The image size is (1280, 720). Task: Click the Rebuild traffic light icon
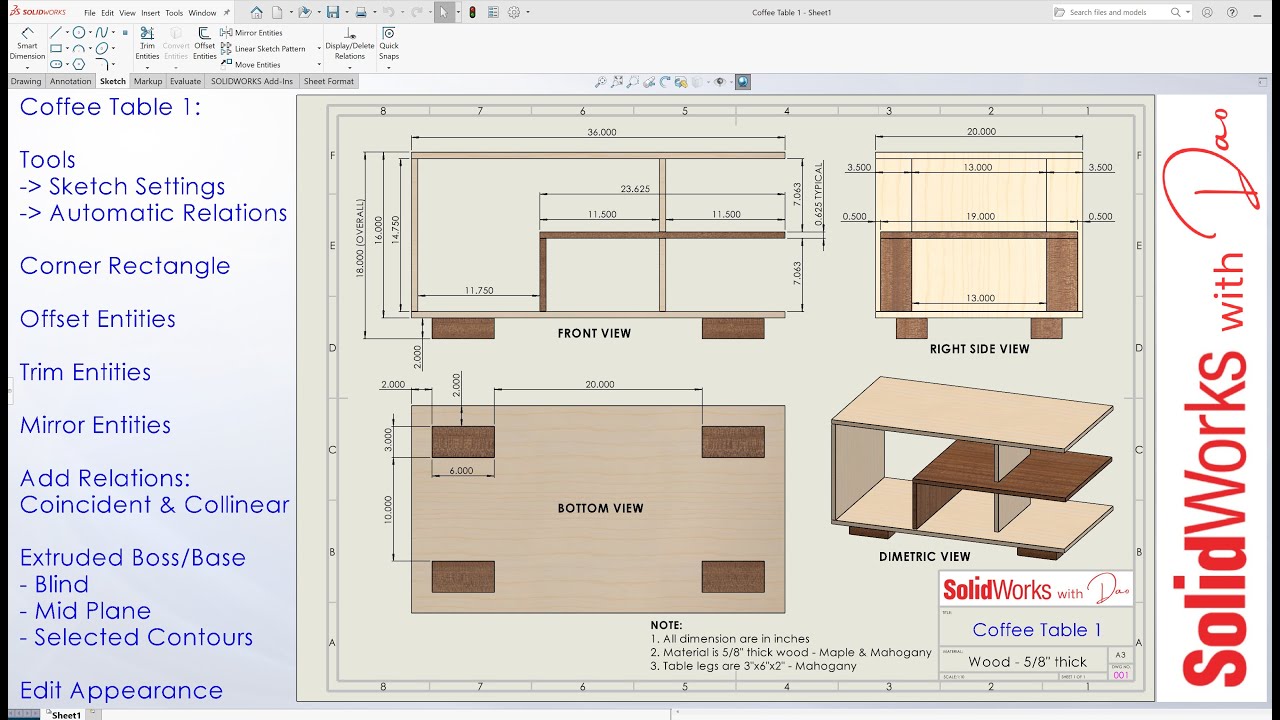pyautogui.click(x=472, y=12)
